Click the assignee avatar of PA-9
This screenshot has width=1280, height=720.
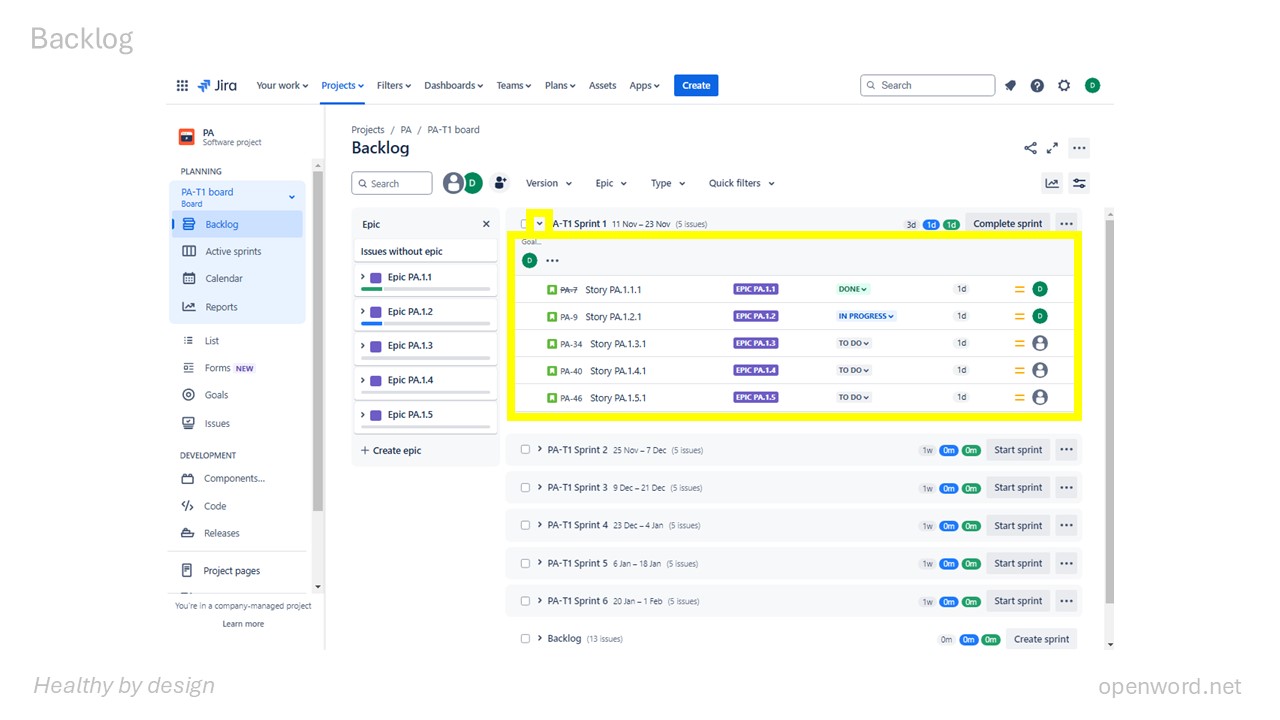1040,316
